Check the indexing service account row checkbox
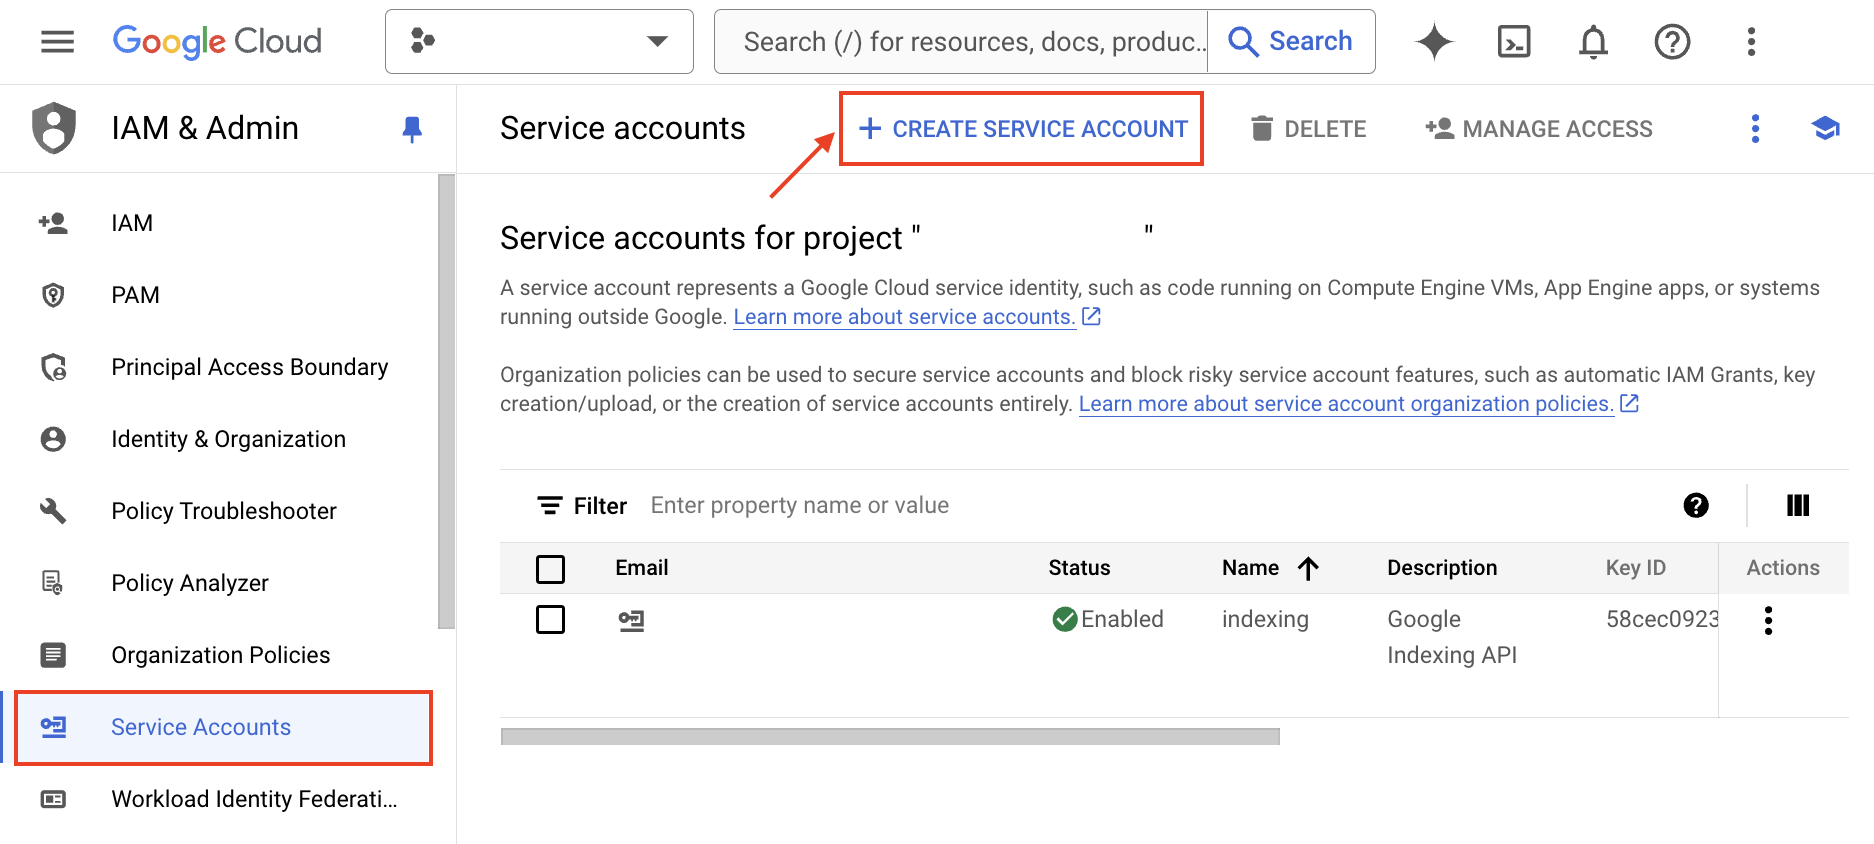 tap(550, 620)
